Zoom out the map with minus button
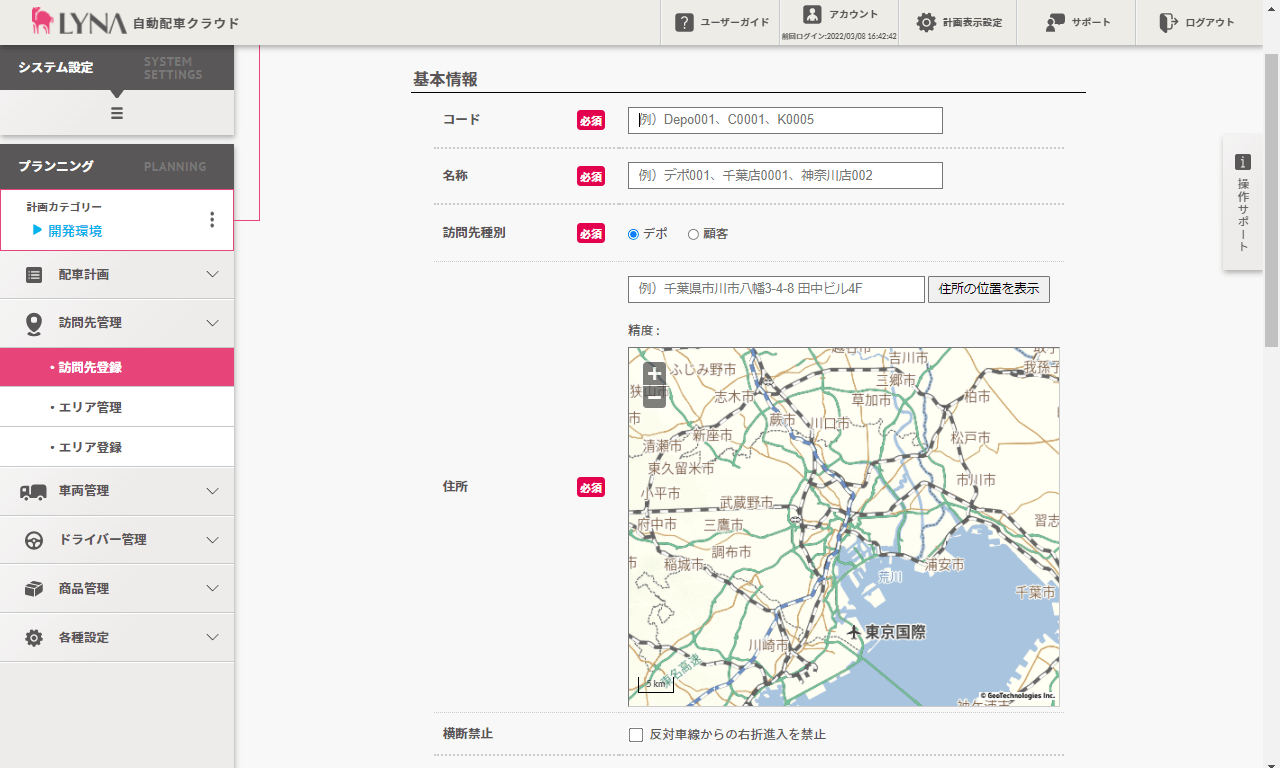The width and height of the screenshot is (1280, 768). [x=654, y=397]
